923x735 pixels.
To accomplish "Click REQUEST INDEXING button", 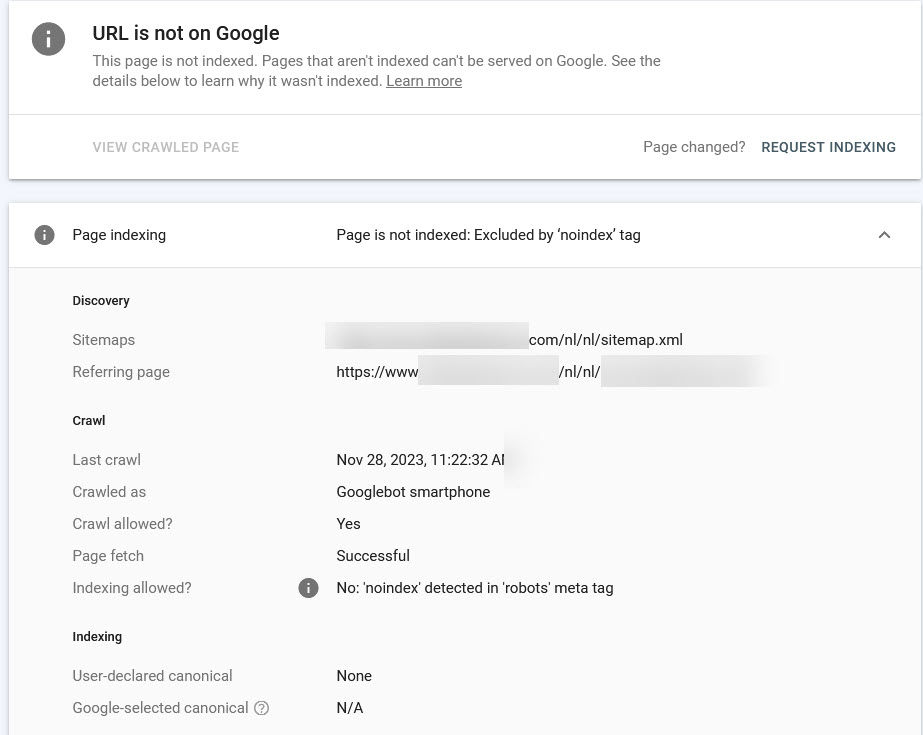I will pyautogui.click(x=828, y=147).
